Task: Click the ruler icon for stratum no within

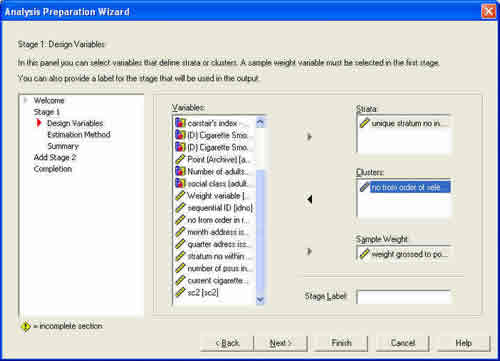Action: 180,256
